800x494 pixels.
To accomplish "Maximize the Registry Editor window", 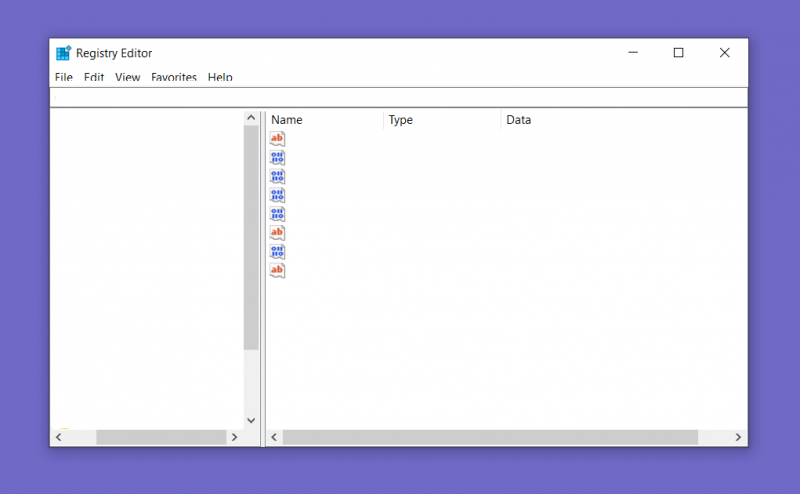I will tap(679, 53).
